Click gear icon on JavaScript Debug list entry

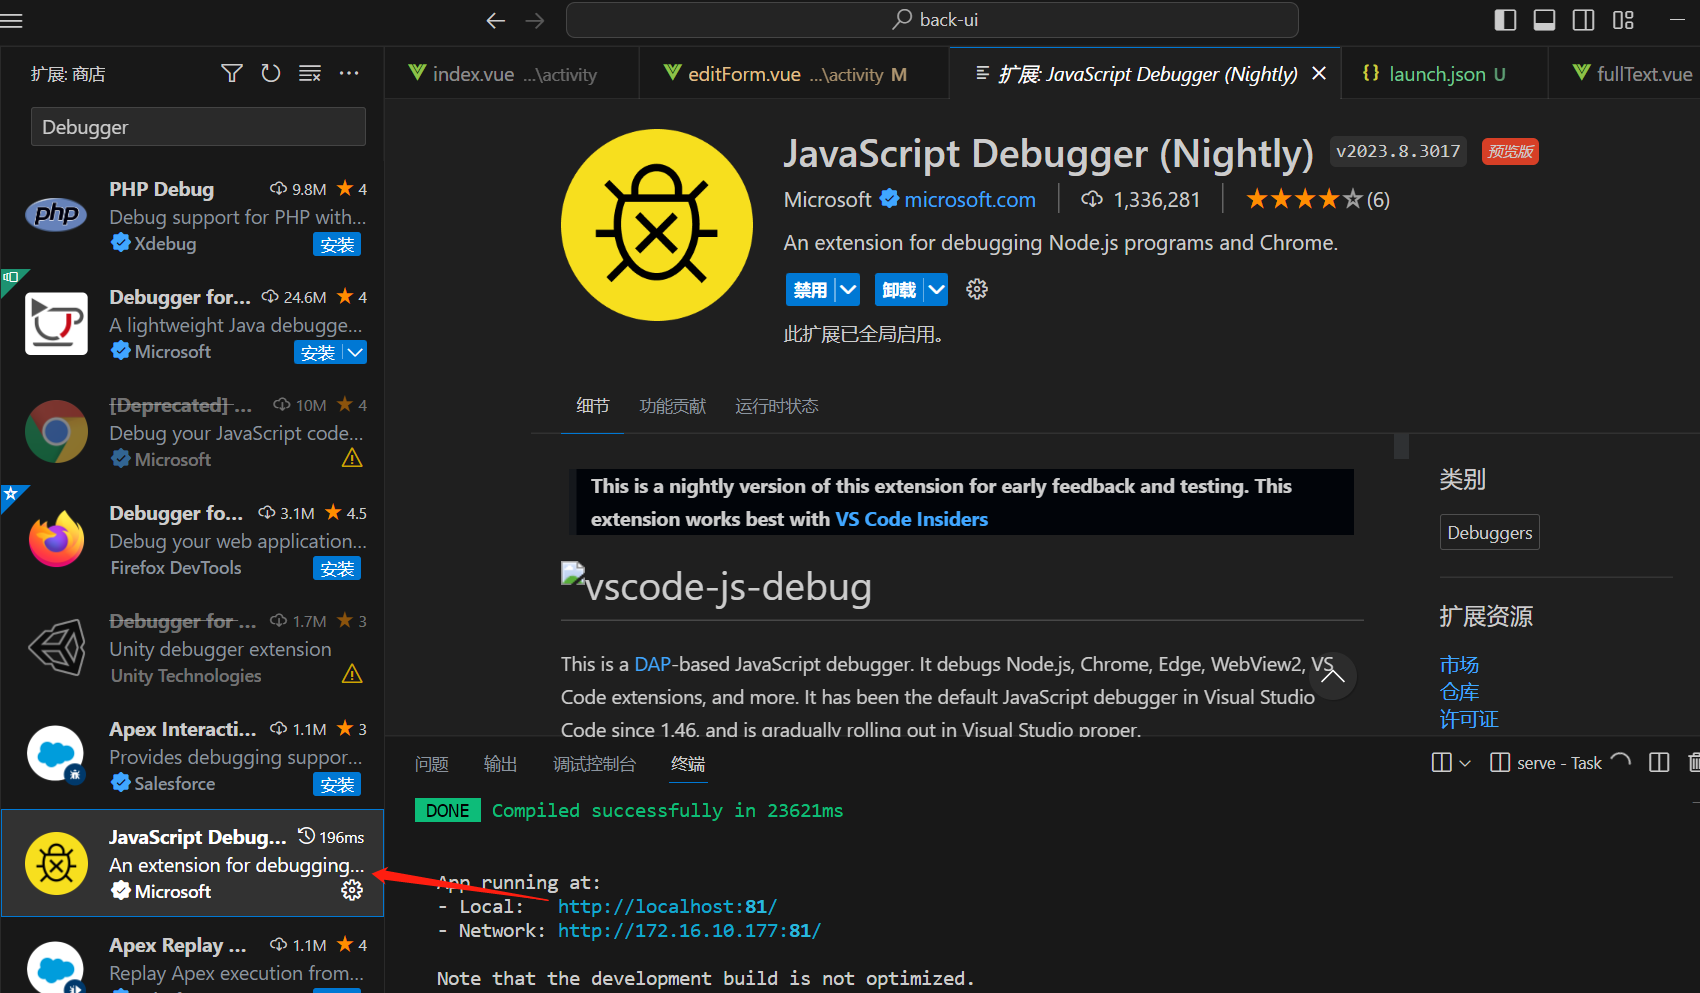tap(351, 890)
